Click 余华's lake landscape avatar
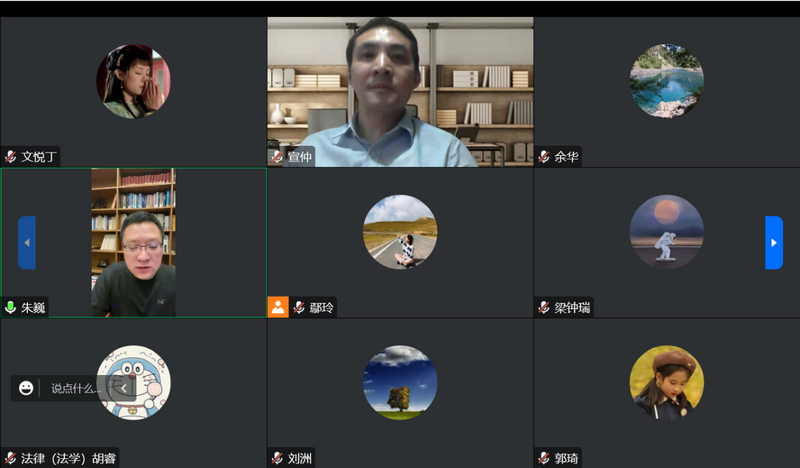Image resolution: width=800 pixels, height=468 pixels. coord(666,81)
